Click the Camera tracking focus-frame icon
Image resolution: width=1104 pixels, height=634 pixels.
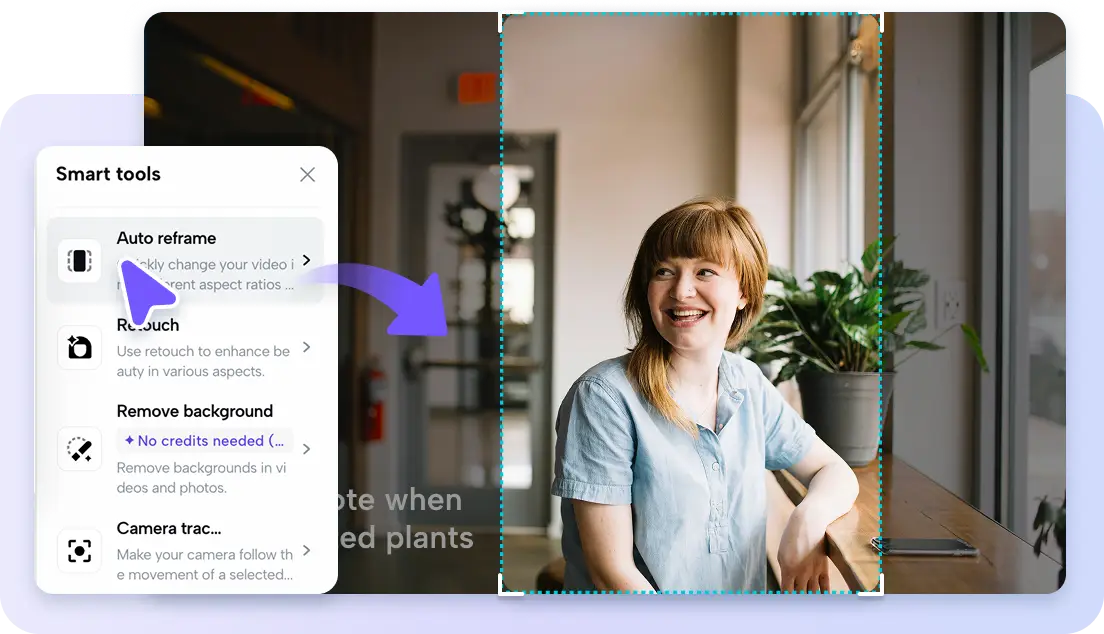(x=79, y=550)
